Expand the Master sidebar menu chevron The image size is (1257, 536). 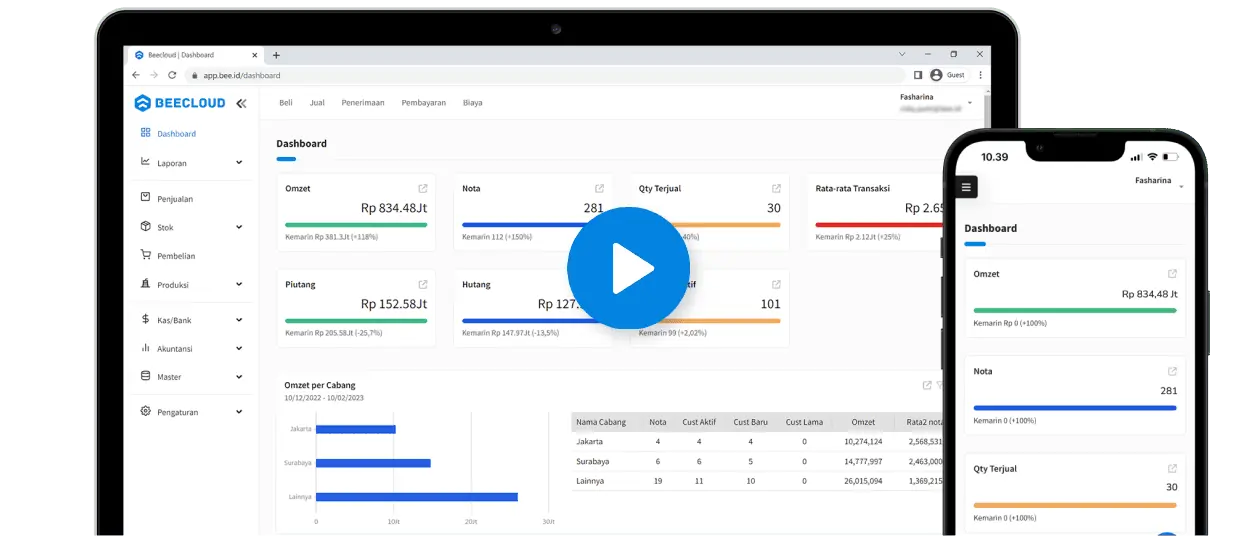coord(239,377)
